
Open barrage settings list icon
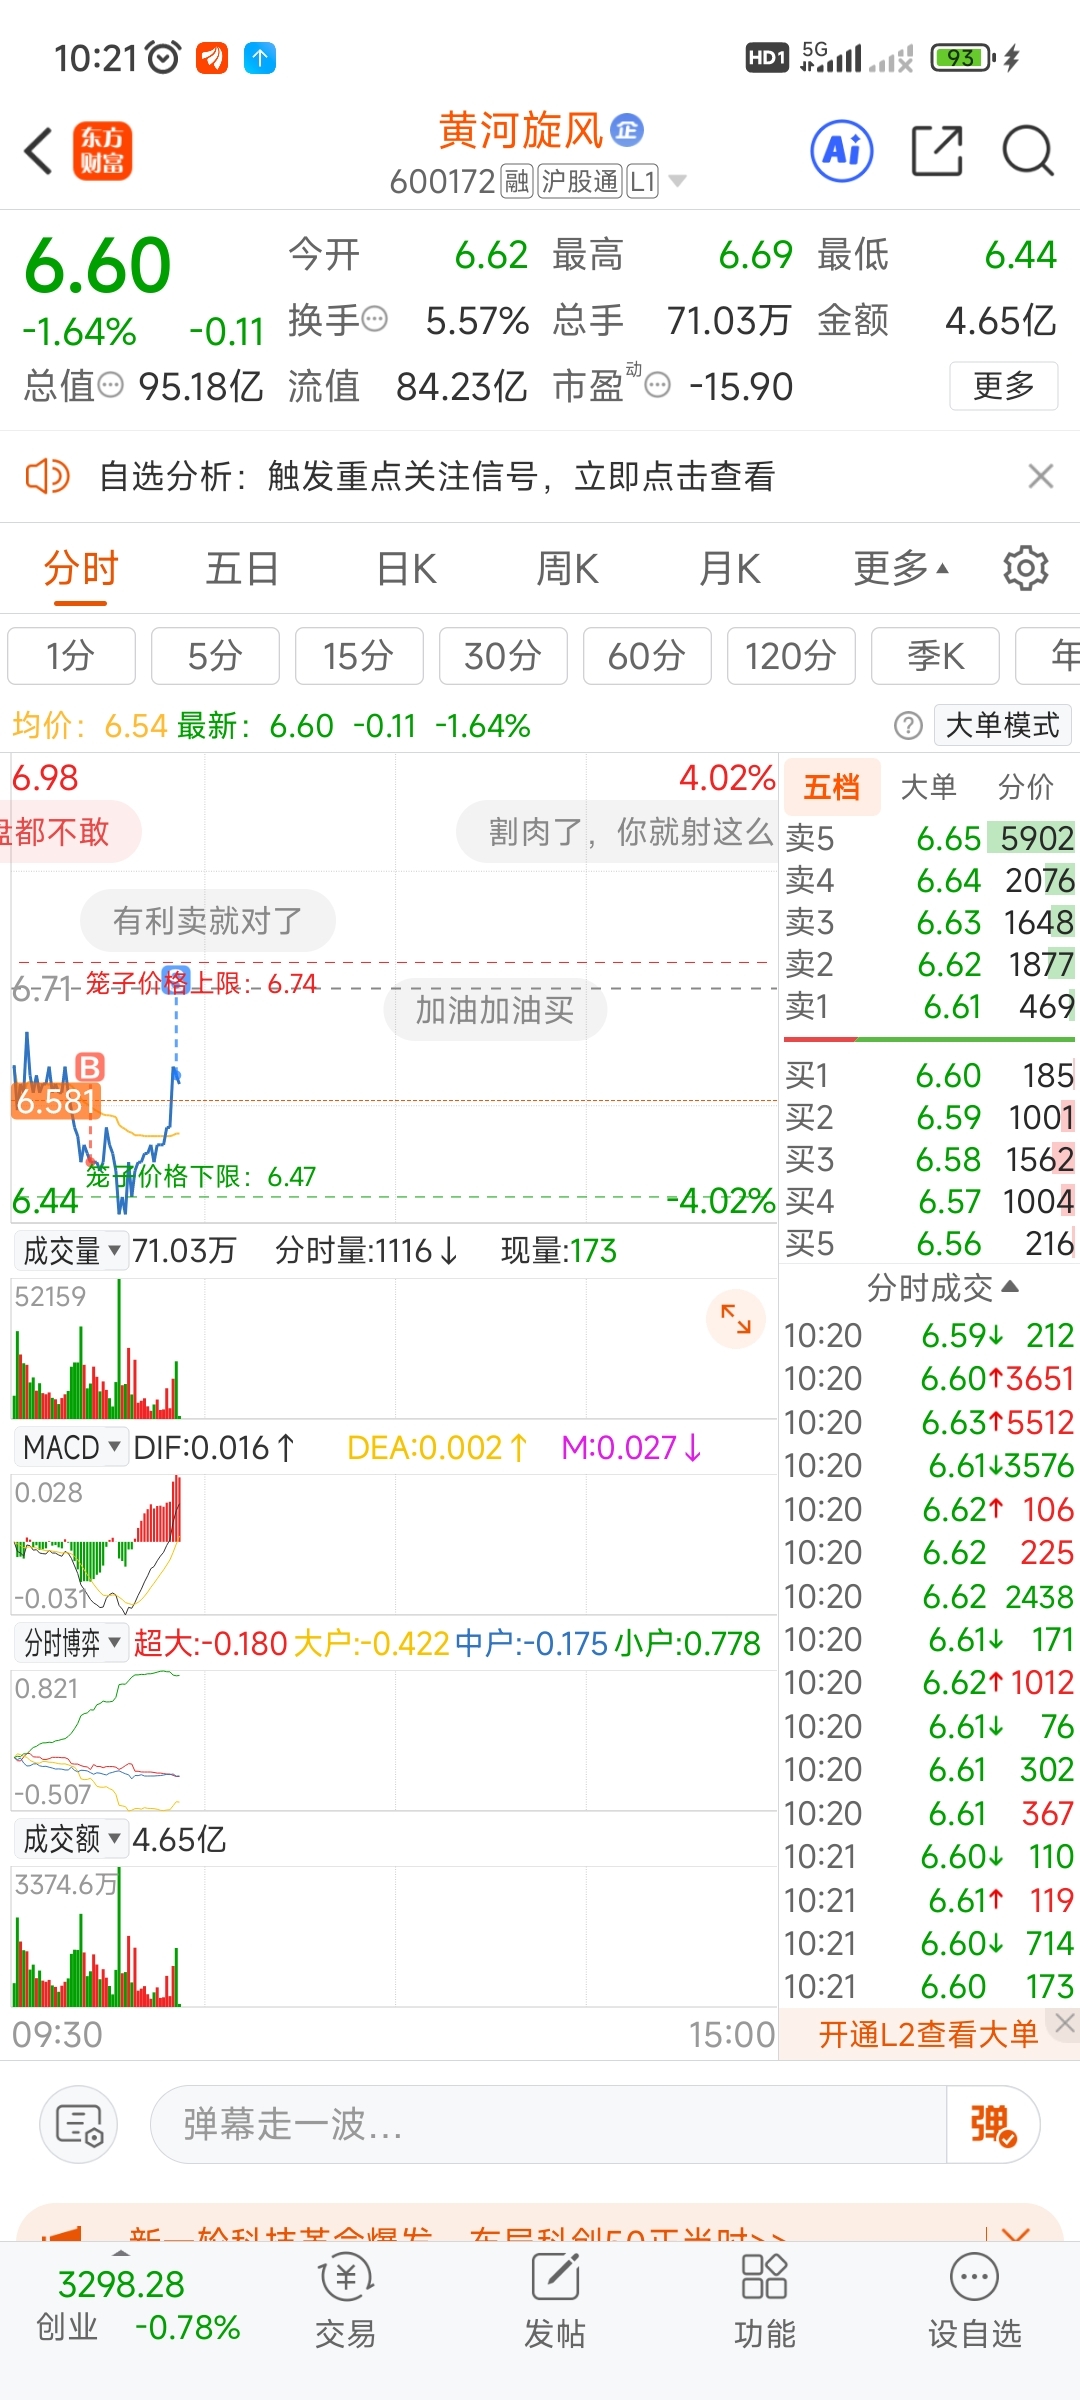tap(79, 2124)
